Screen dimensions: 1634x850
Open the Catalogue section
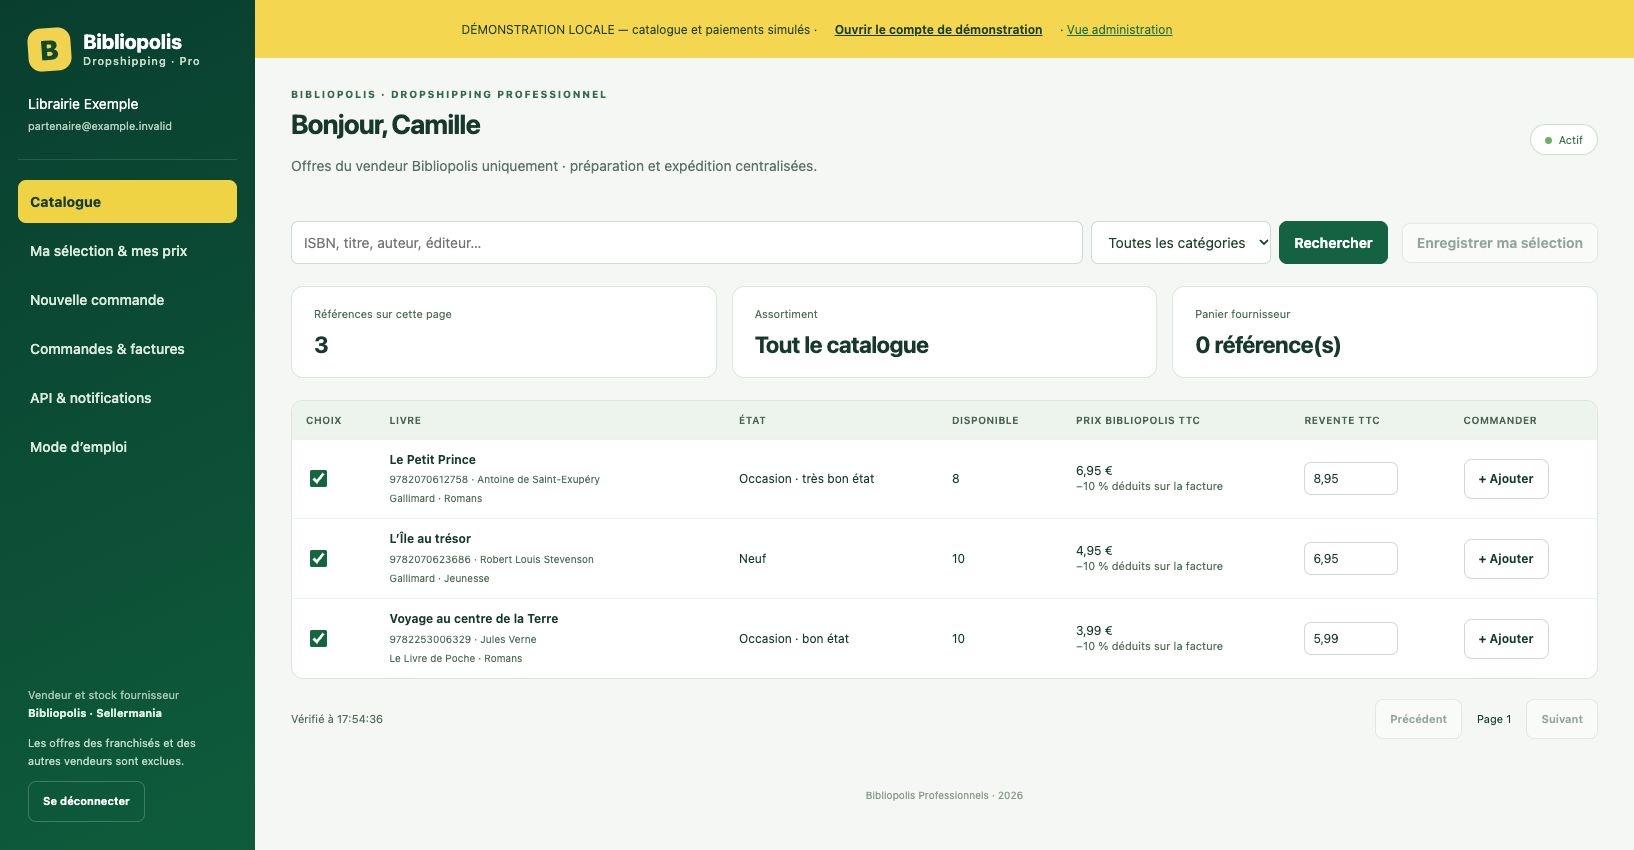pos(127,202)
